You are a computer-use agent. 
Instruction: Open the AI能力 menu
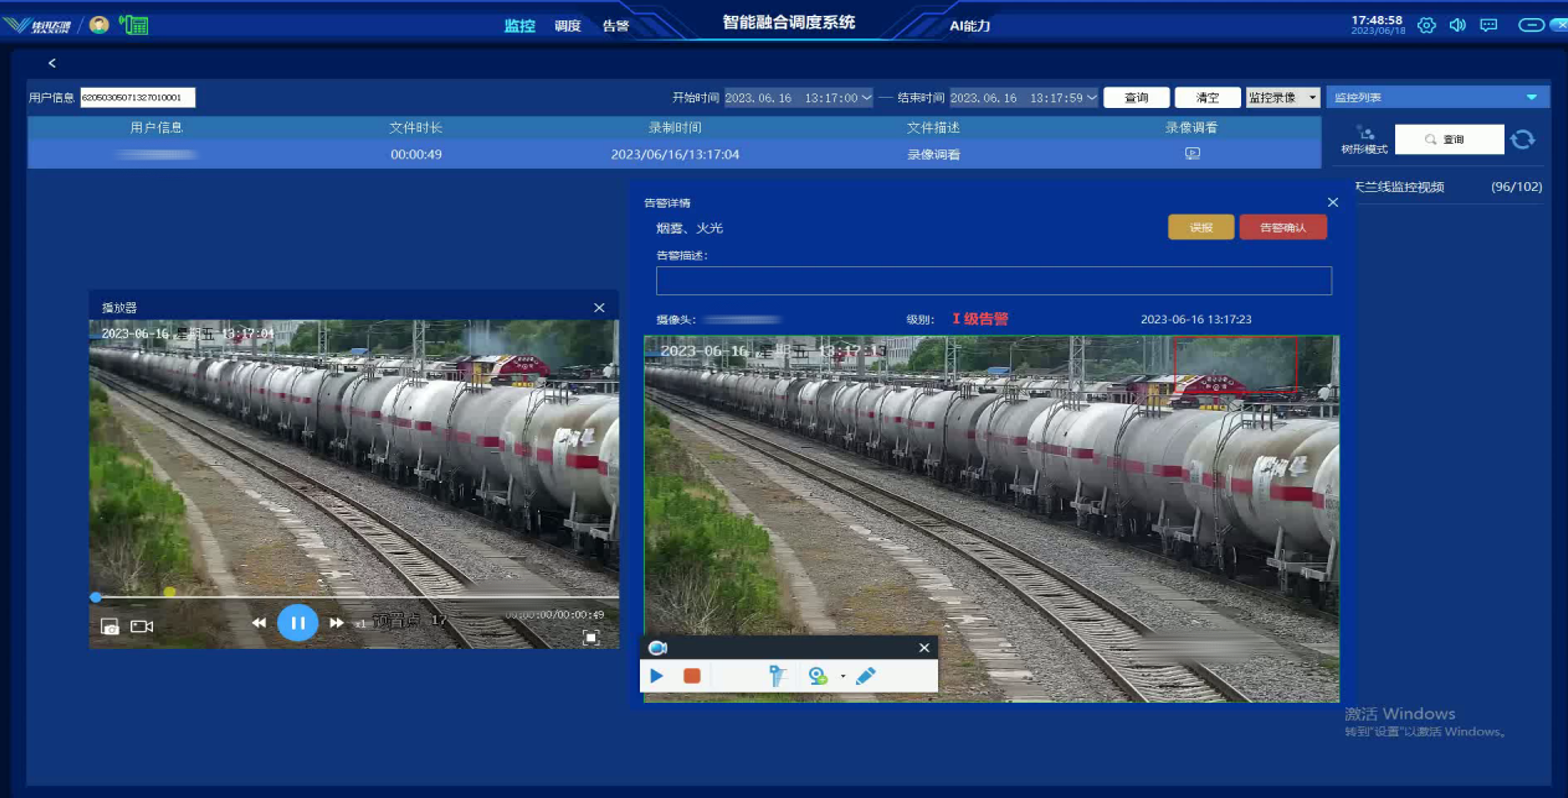969,26
